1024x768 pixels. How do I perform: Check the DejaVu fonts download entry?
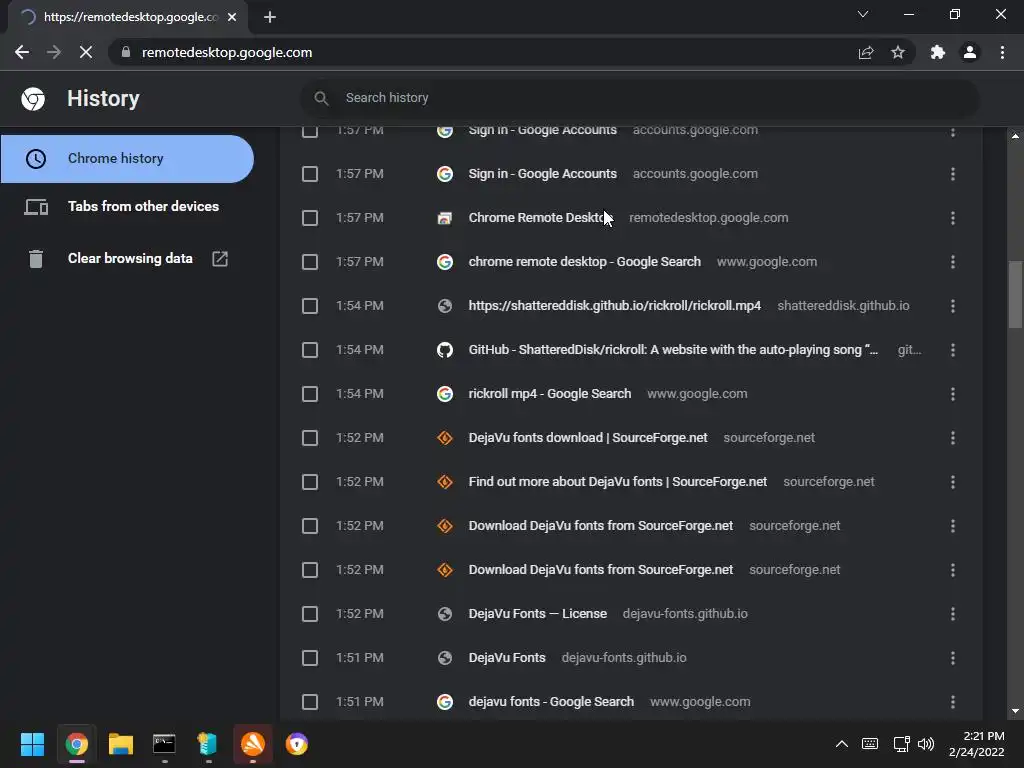(x=310, y=438)
